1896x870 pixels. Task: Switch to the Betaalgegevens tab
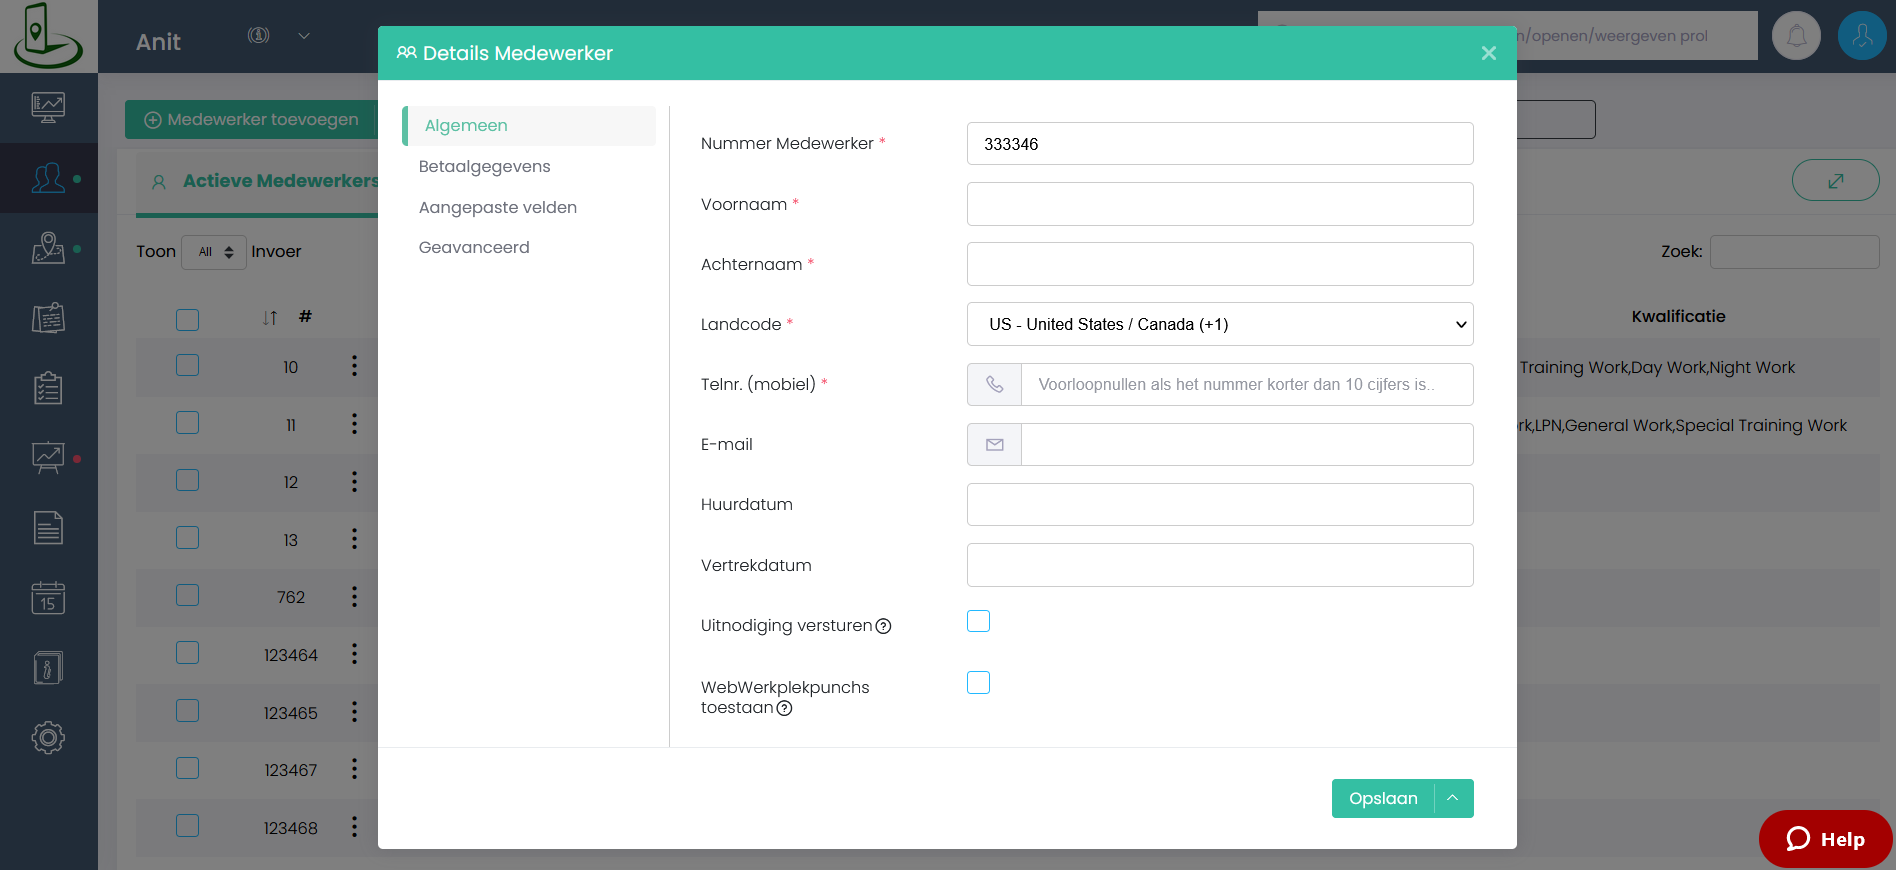click(x=484, y=167)
